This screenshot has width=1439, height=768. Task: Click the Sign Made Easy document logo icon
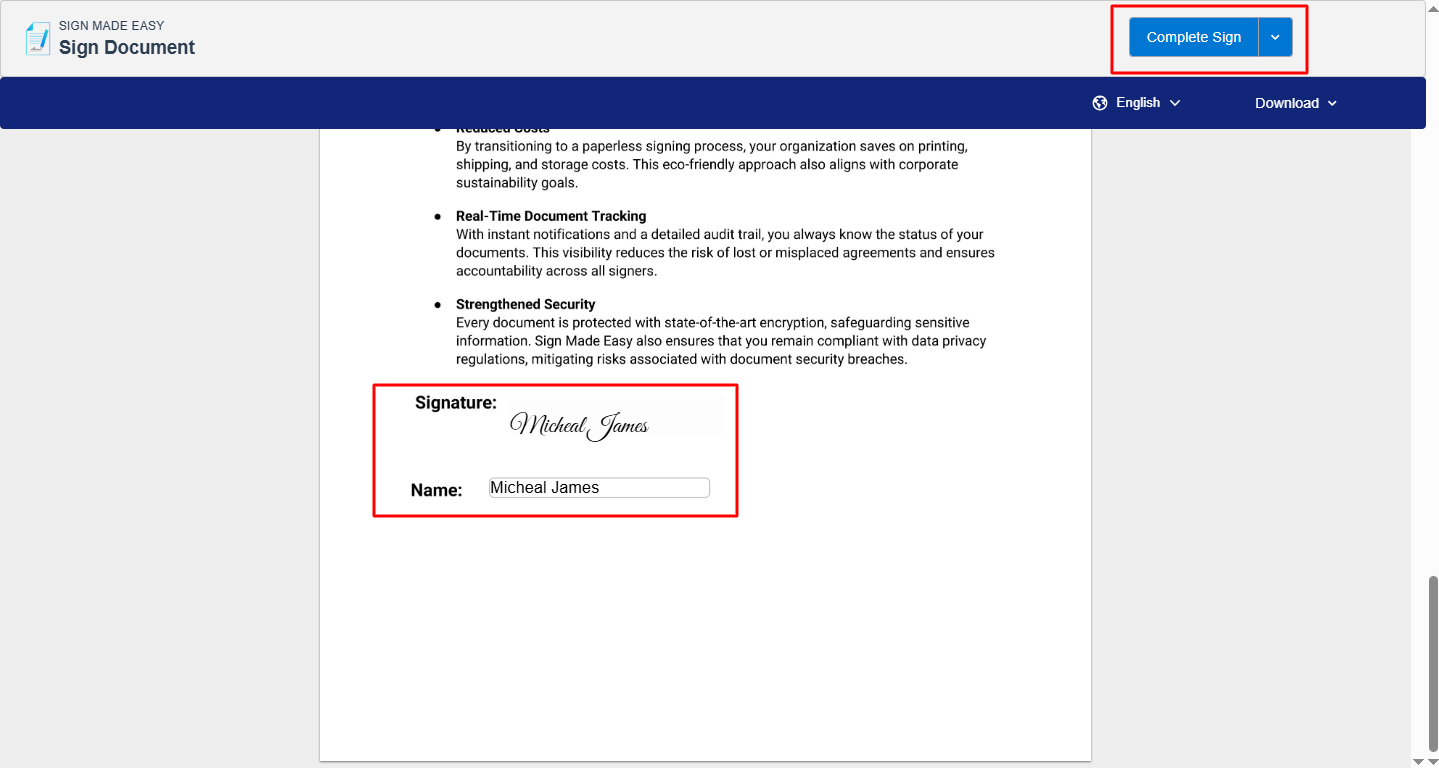[37, 38]
